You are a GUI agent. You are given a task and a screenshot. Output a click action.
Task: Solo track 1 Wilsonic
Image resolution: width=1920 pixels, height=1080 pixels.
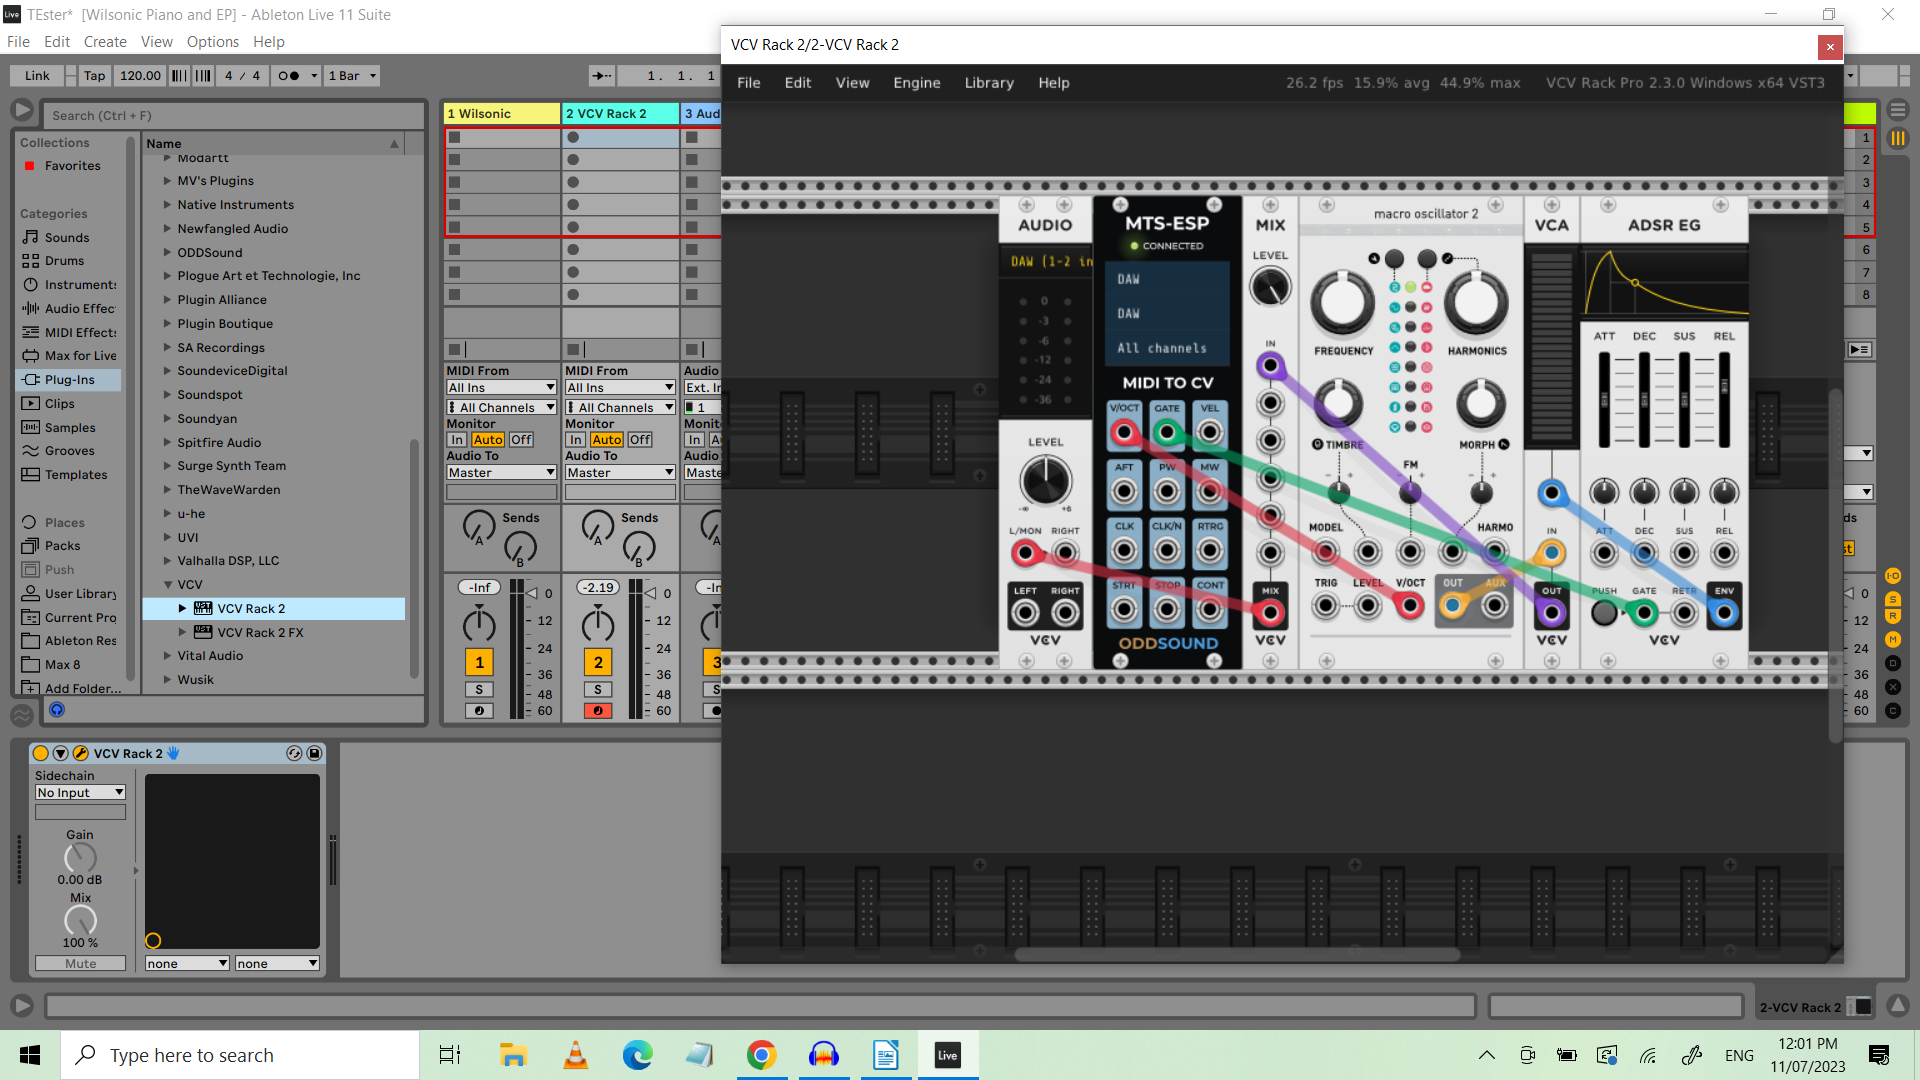click(479, 689)
